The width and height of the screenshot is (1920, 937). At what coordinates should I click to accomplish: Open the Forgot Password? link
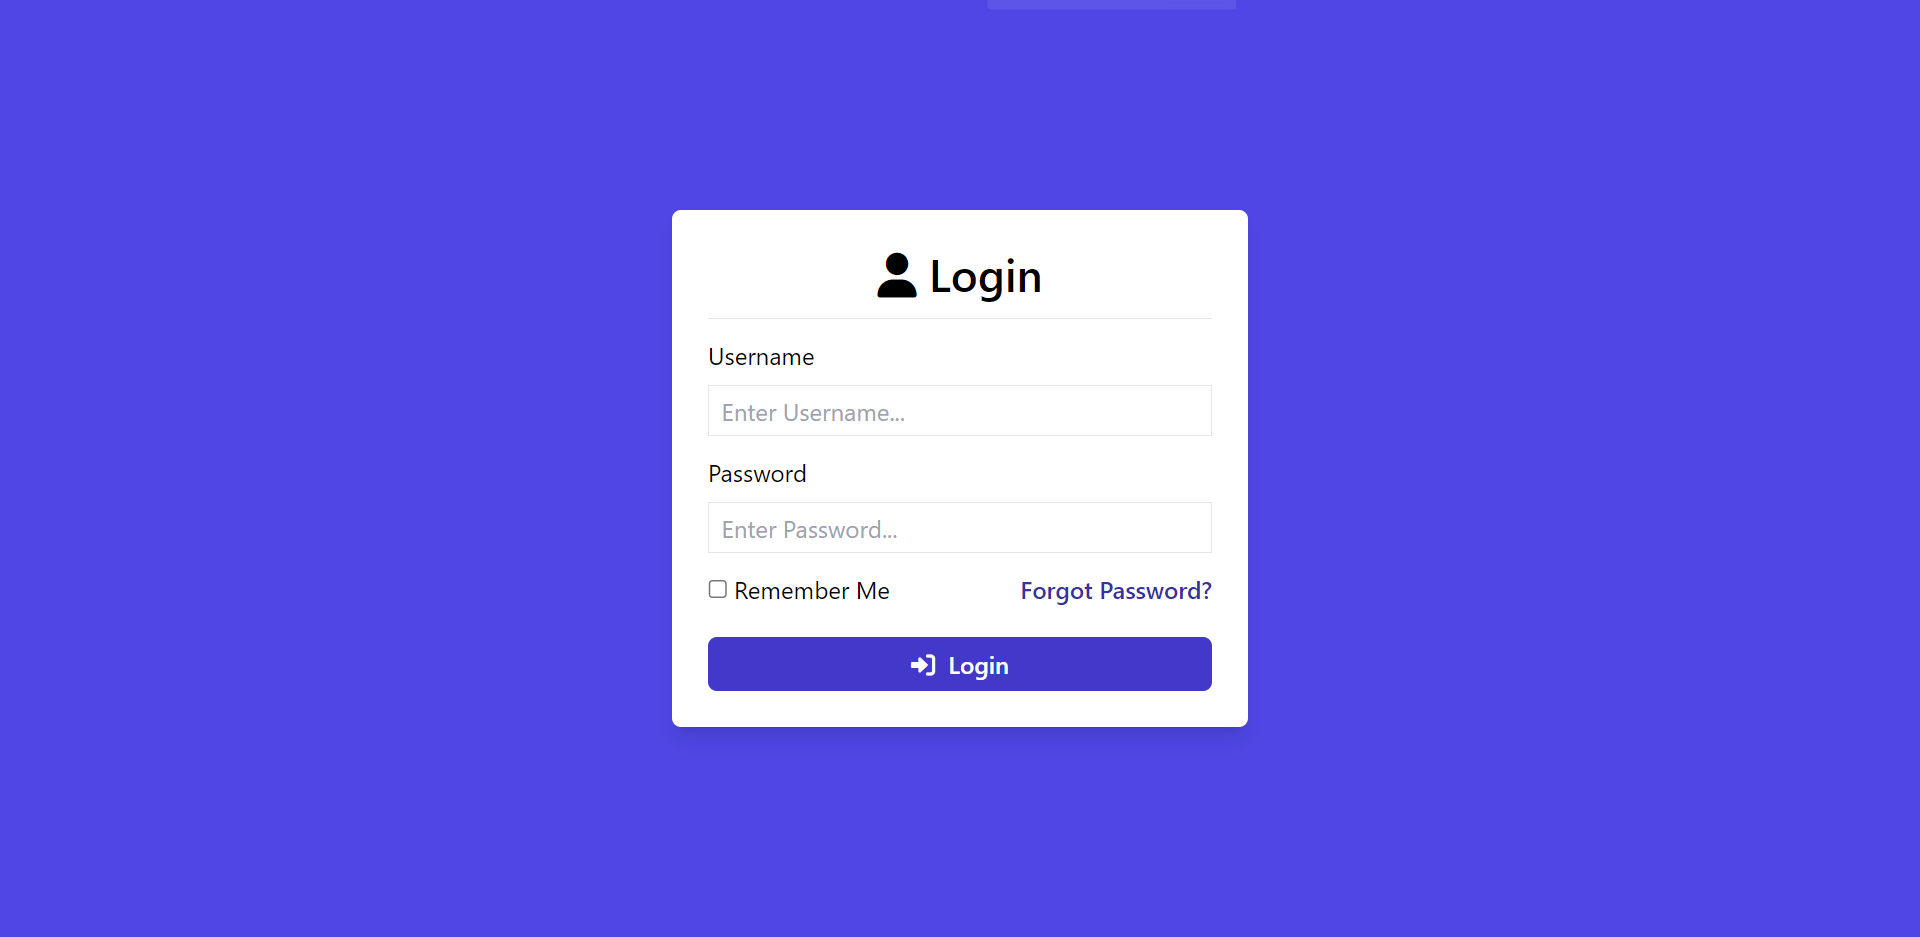[x=1116, y=591]
